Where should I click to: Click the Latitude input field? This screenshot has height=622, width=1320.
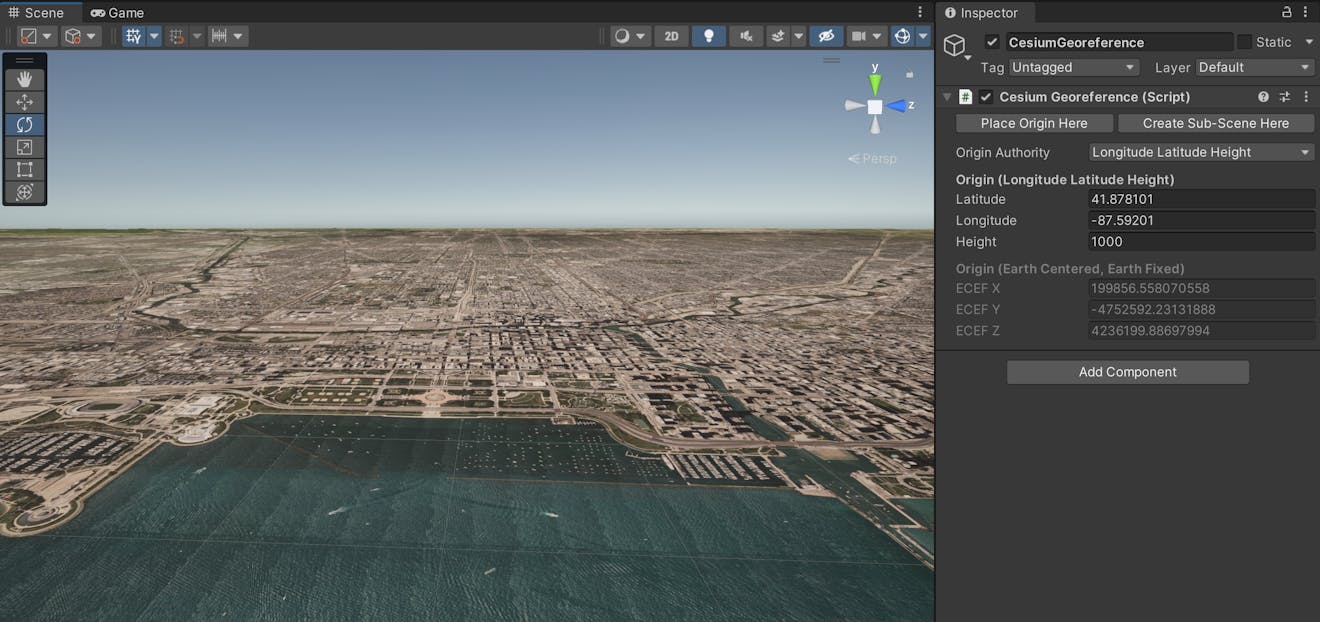click(1200, 199)
